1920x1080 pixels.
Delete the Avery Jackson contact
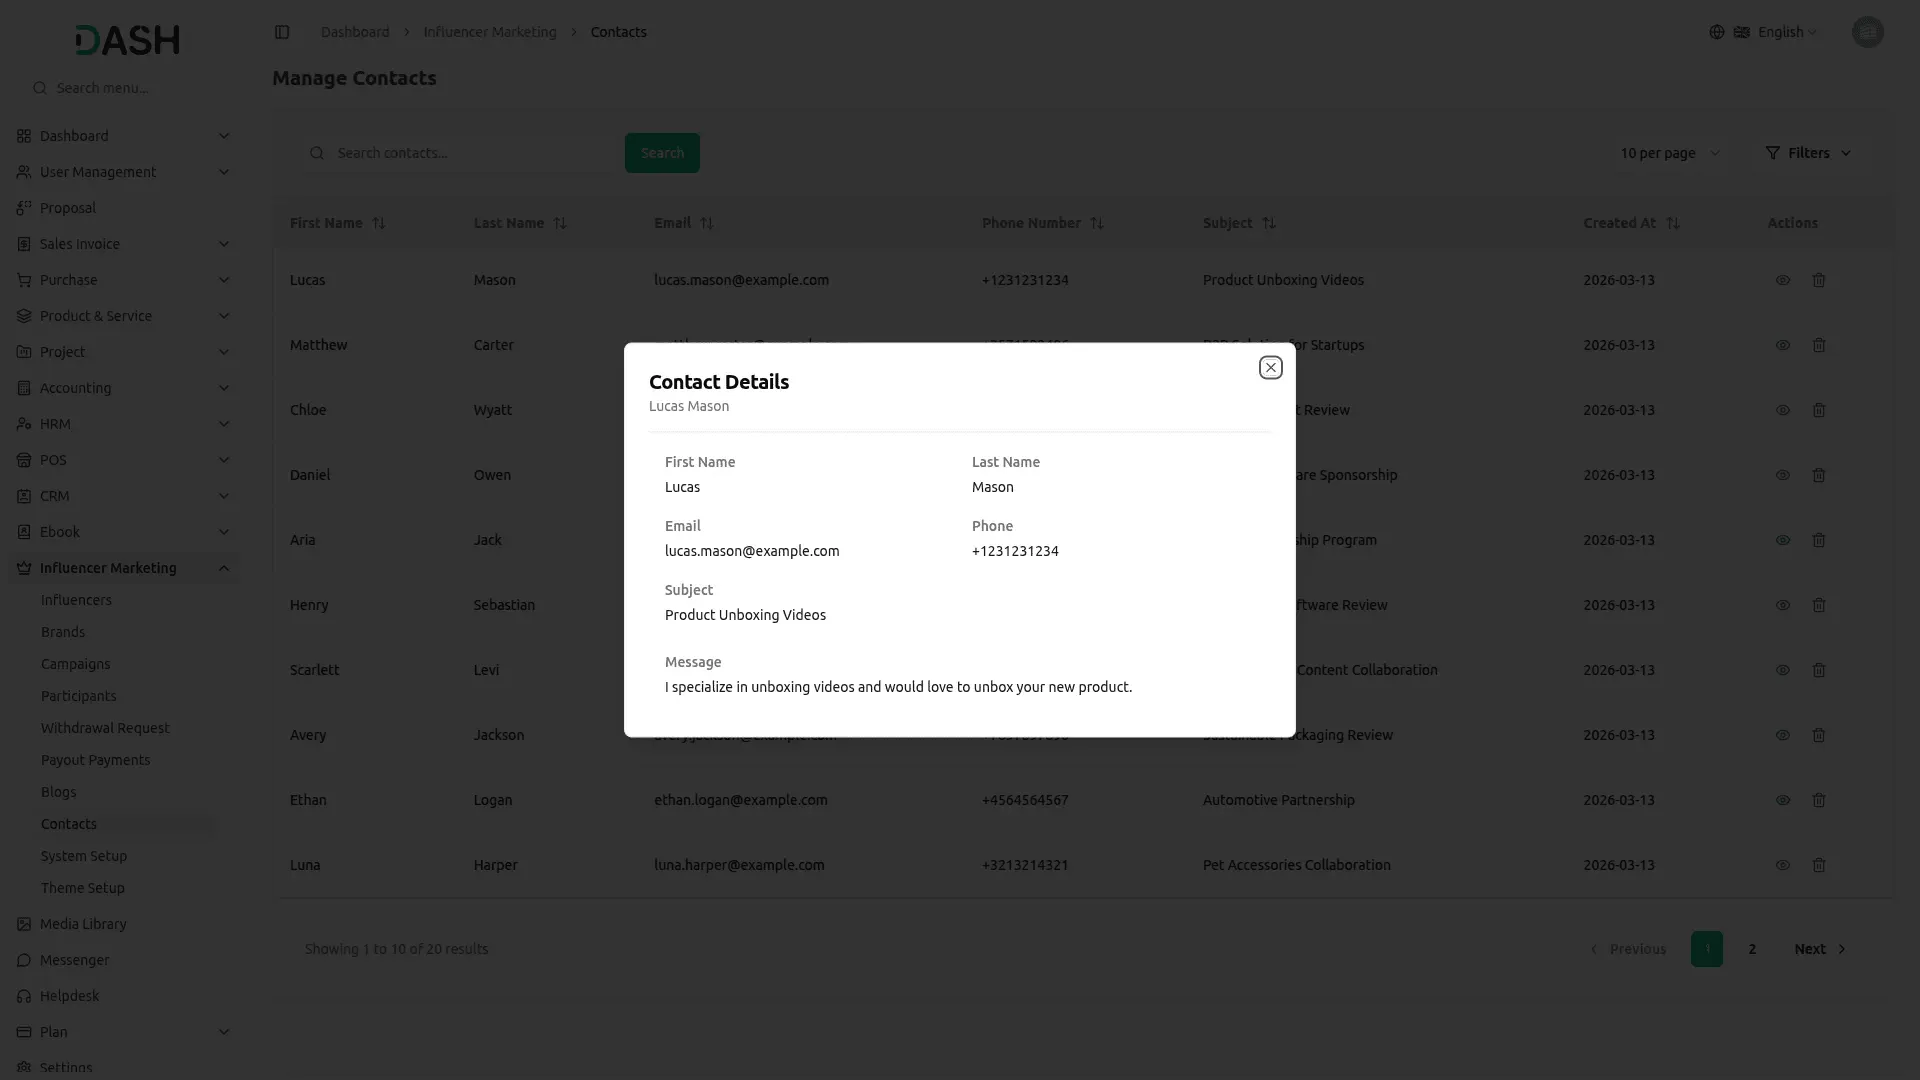pyautogui.click(x=1819, y=735)
